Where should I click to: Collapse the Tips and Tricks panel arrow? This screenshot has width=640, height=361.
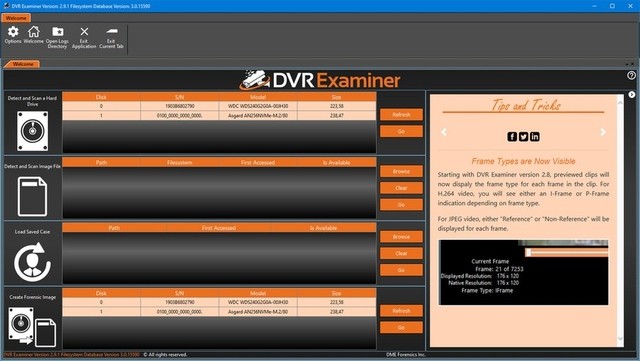pos(631,94)
